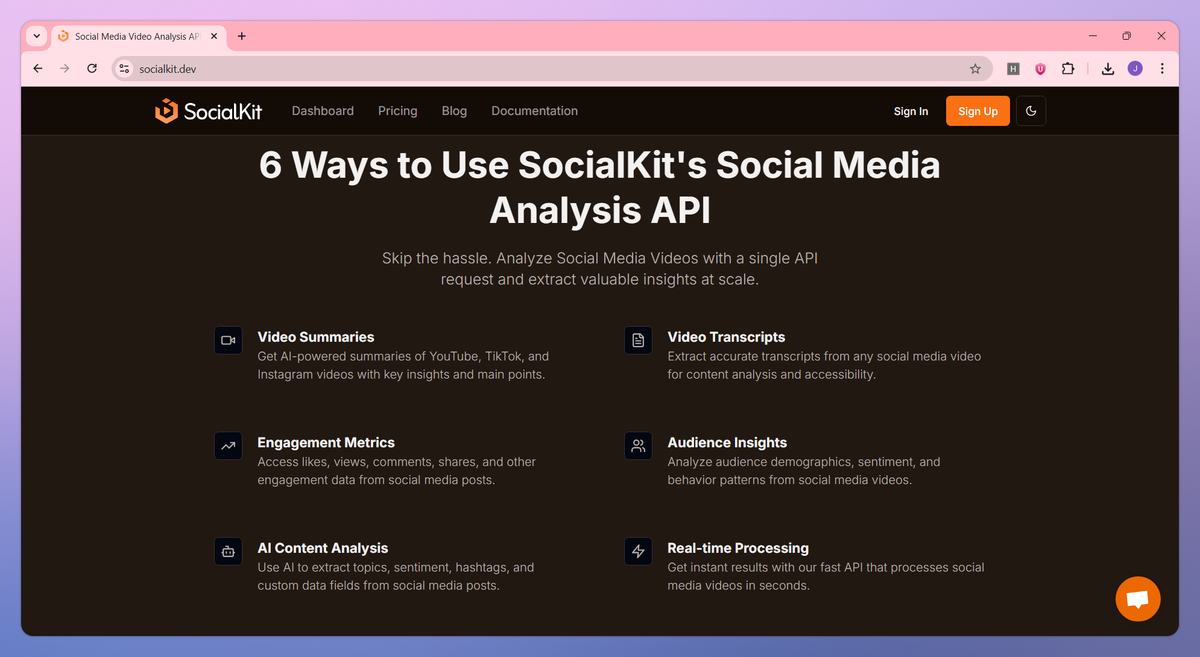Click the browser forward arrow
Screen dimensions: 1200x657
pyautogui.click(x=65, y=69)
